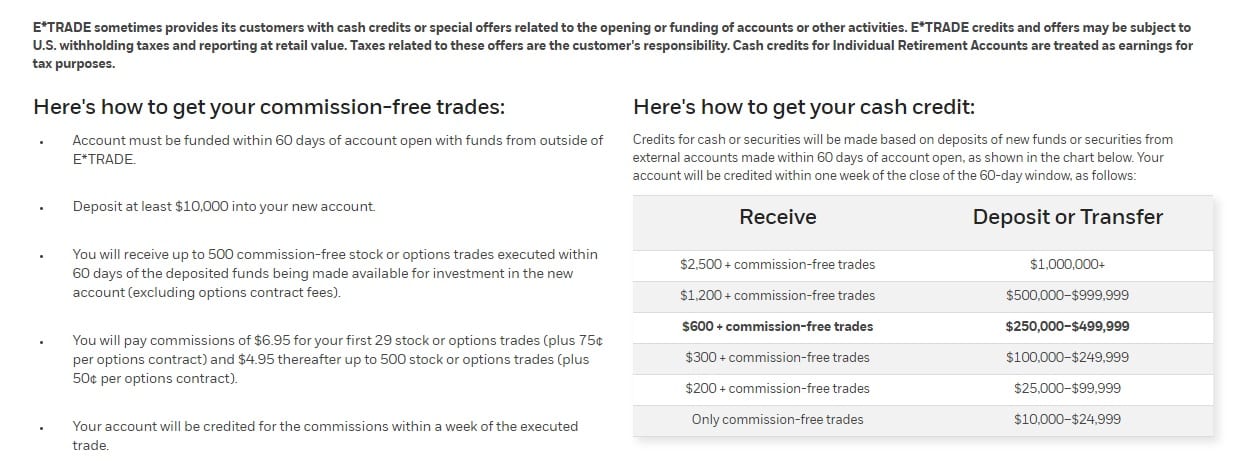Click the 'Account must be funded within 60 days' bullet
The width and height of the screenshot is (1243, 461).
coord(338,150)
